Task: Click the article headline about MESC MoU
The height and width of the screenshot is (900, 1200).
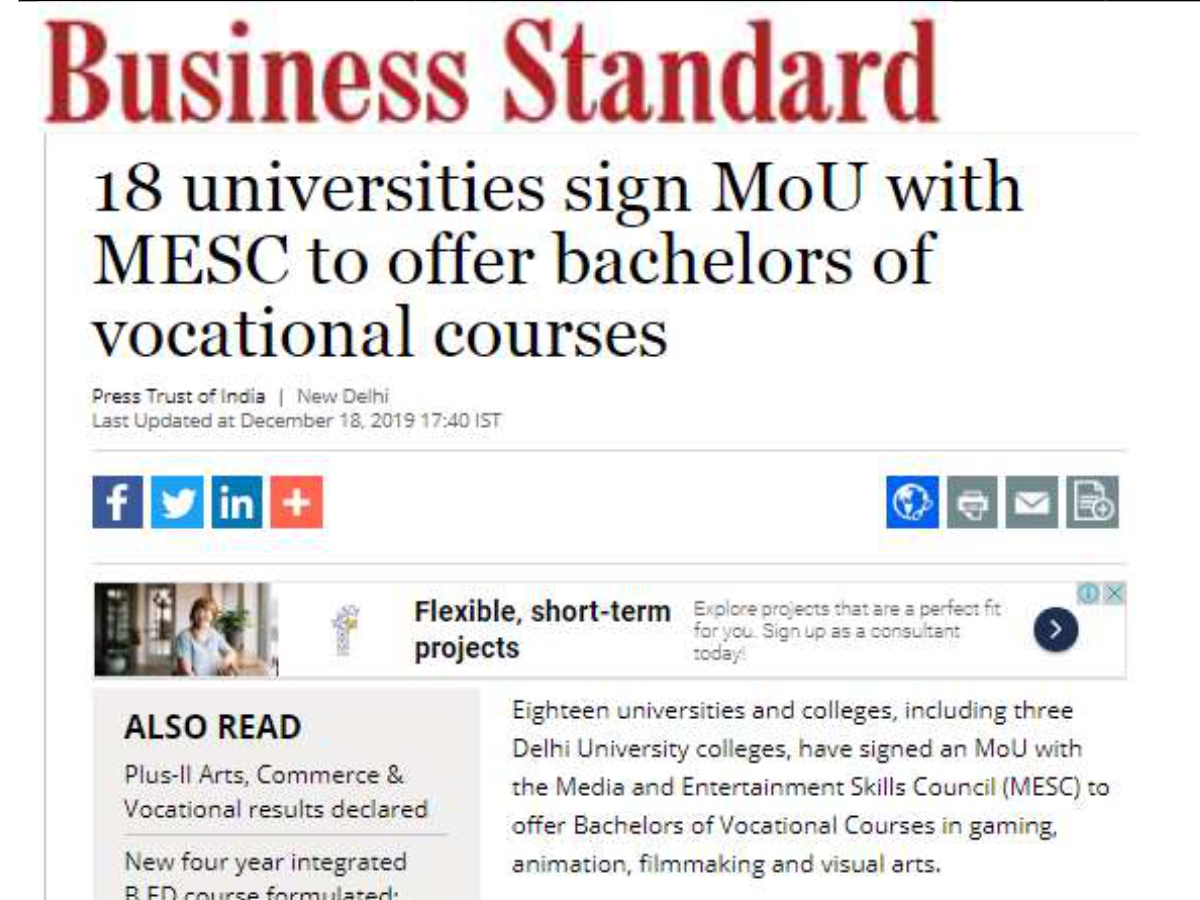Action: (x=558, y=261)
